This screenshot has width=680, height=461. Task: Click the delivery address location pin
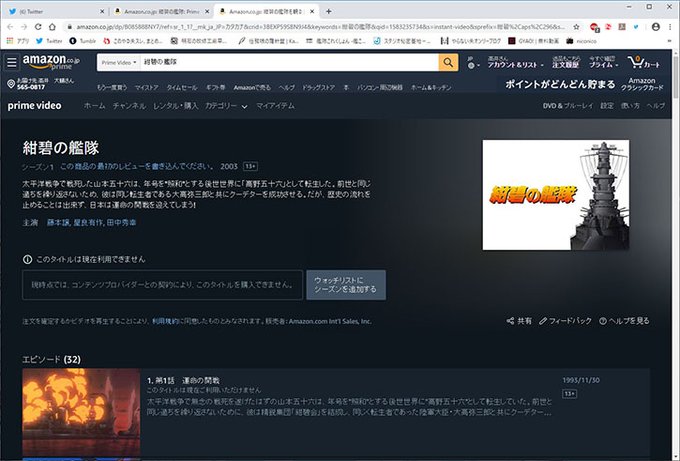[x=11, y=84]
